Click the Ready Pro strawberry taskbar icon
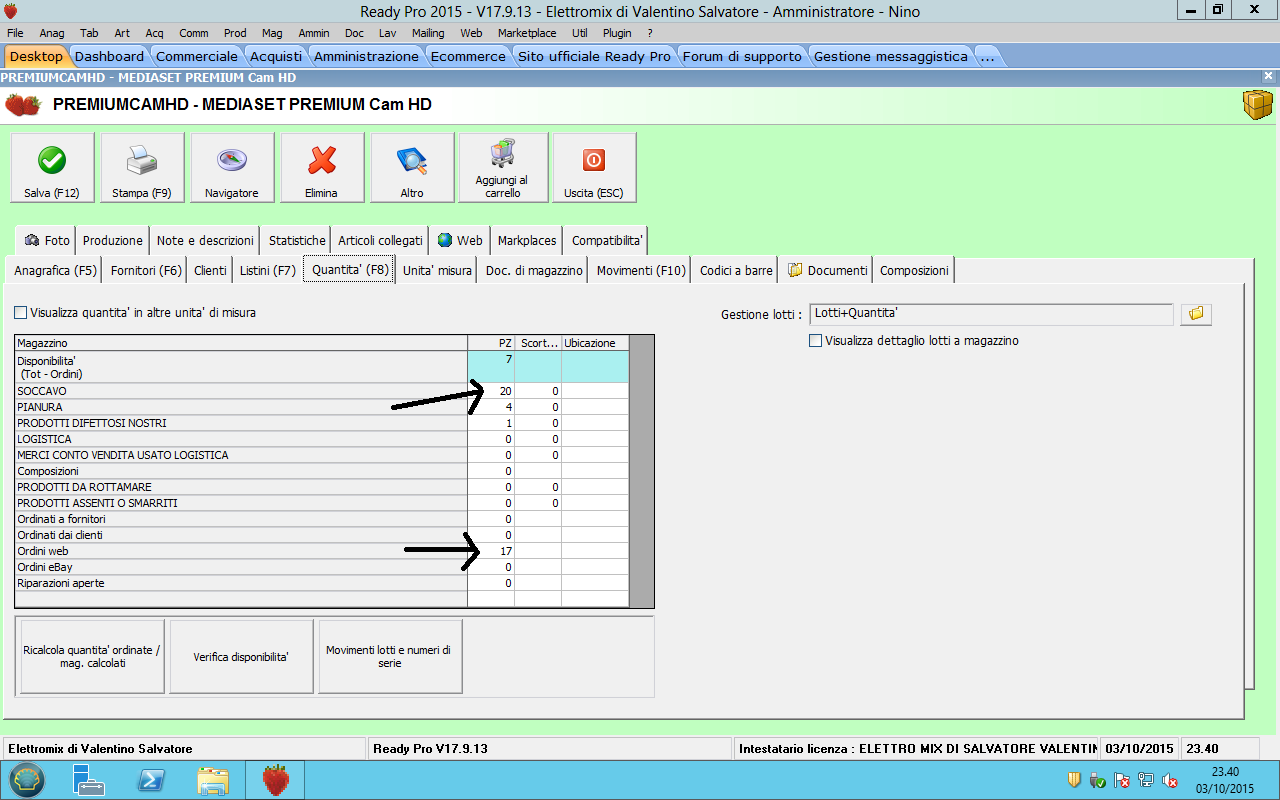This screenshot has height=800, width=1280. (277, 780)
